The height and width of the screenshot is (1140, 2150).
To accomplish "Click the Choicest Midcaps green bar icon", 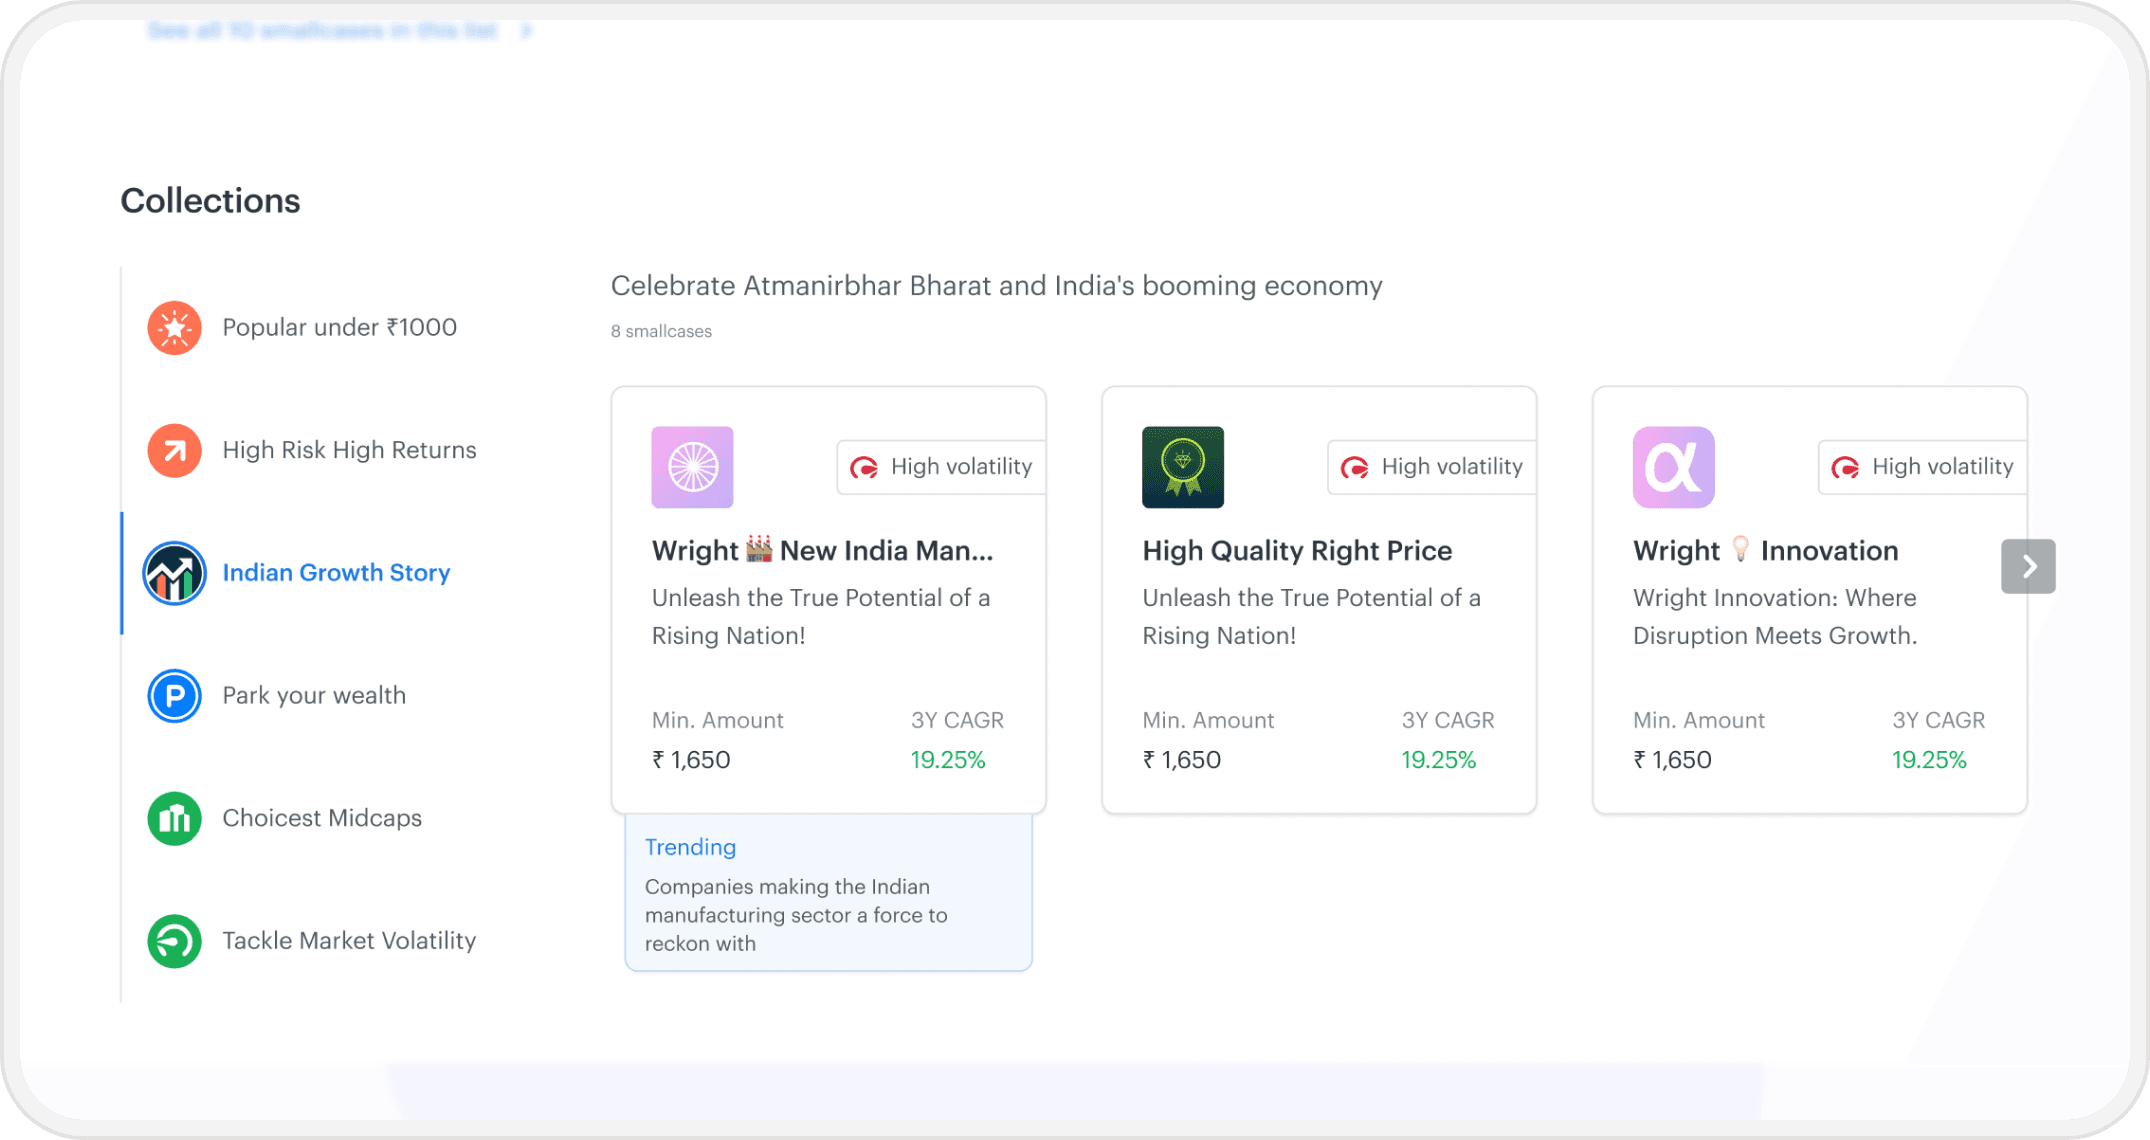I will coord(174,819).
